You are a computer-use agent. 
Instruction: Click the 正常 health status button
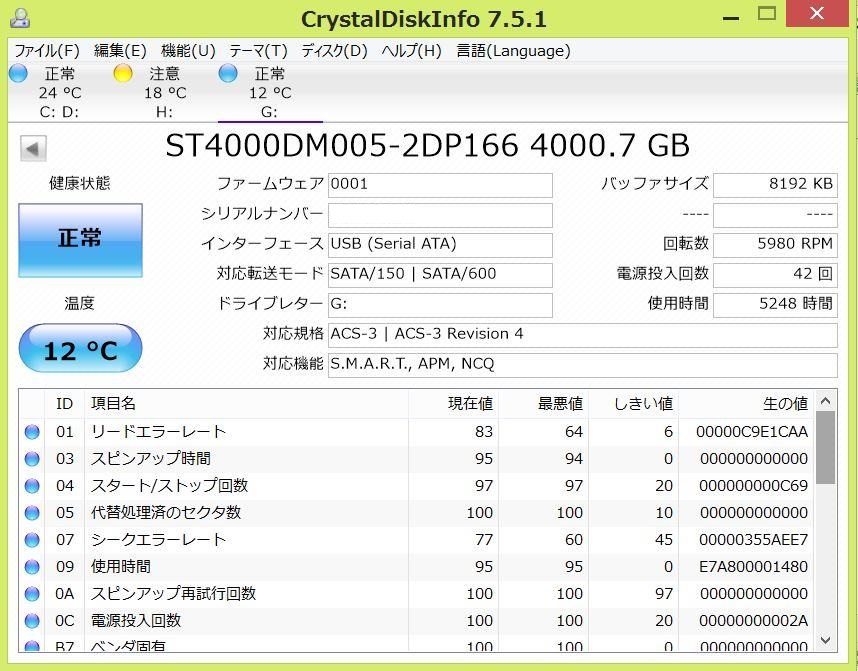click(x=79, y=240)
